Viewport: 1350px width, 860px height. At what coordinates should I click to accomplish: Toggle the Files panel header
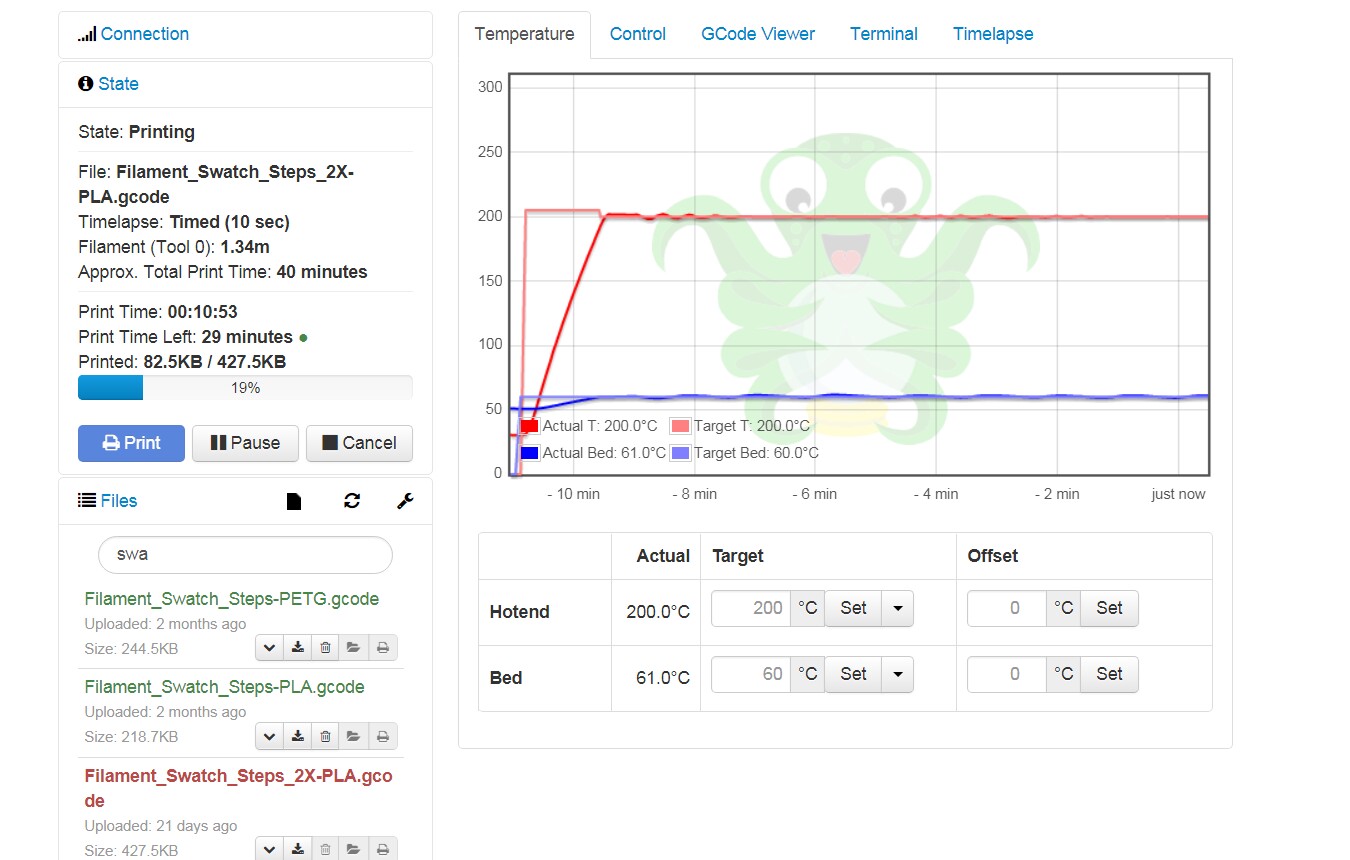point(118,501)
